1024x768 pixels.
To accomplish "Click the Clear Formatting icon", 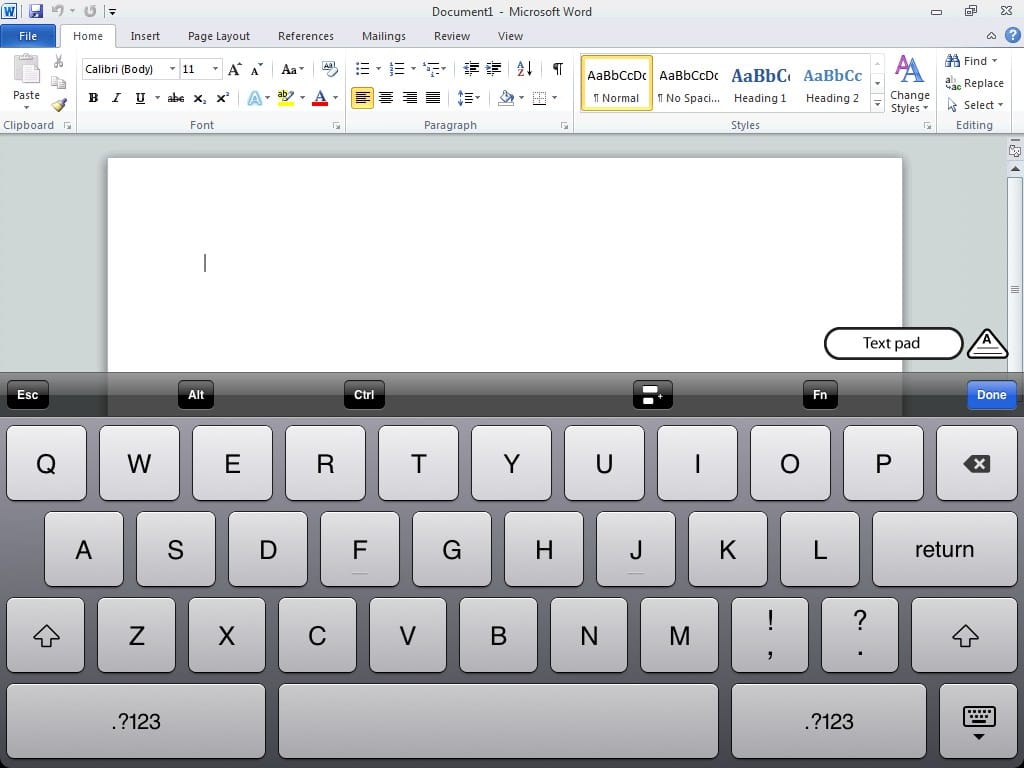I will [x=330, y=69].
